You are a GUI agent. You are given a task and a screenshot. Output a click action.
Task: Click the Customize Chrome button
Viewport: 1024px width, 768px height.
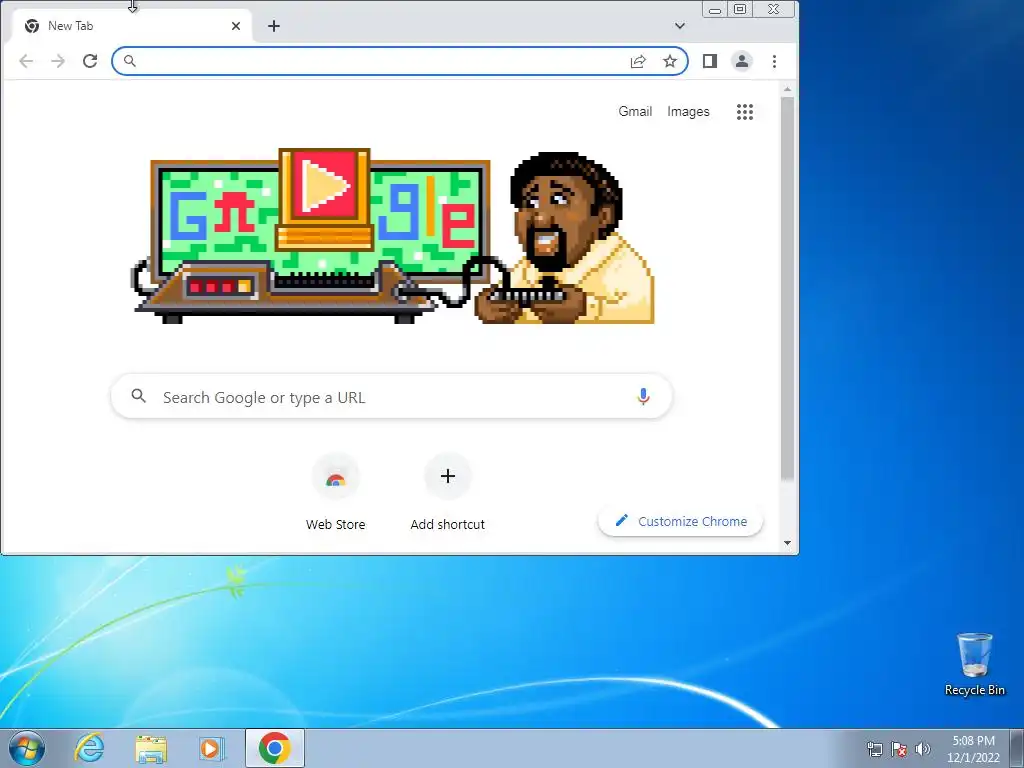pos(680,521)
